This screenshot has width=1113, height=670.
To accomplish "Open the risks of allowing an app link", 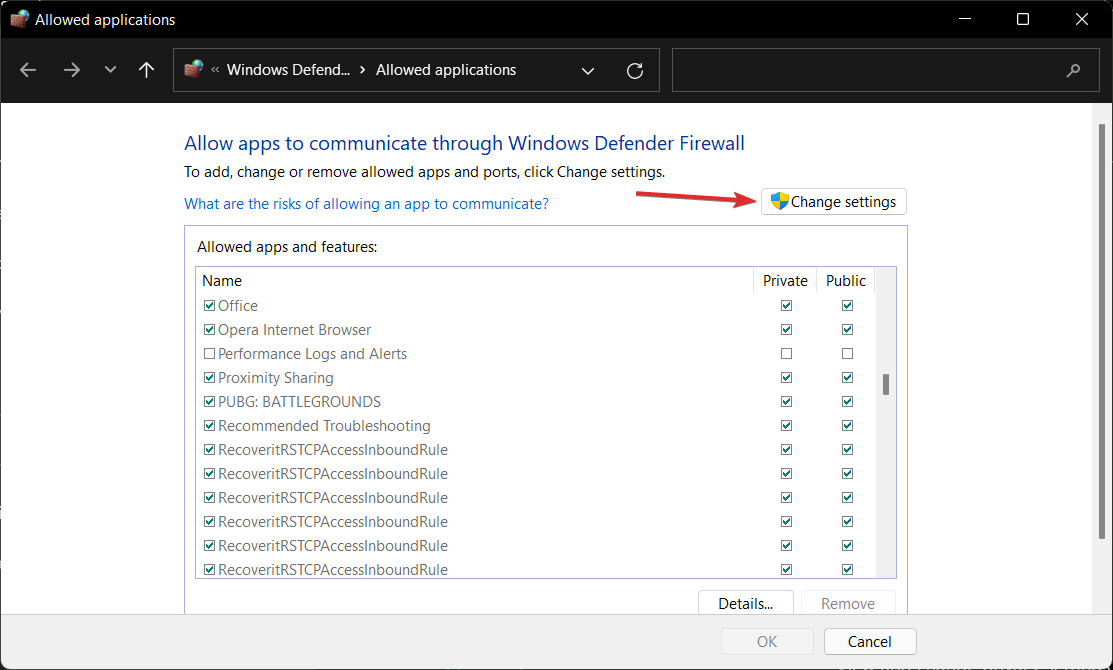I will pos(366,204).
